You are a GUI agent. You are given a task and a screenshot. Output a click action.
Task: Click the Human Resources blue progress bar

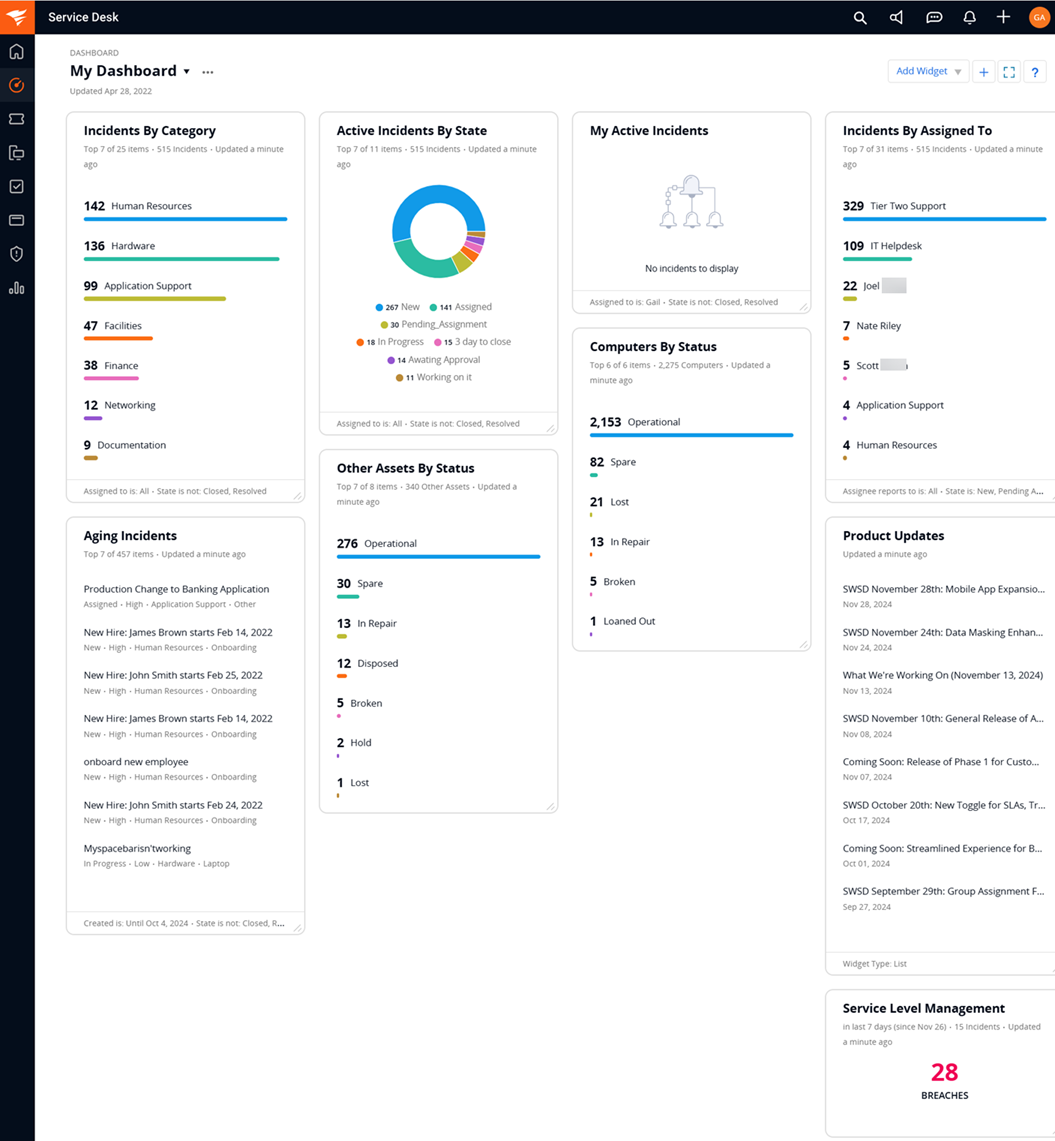click(x=185, y=219)
